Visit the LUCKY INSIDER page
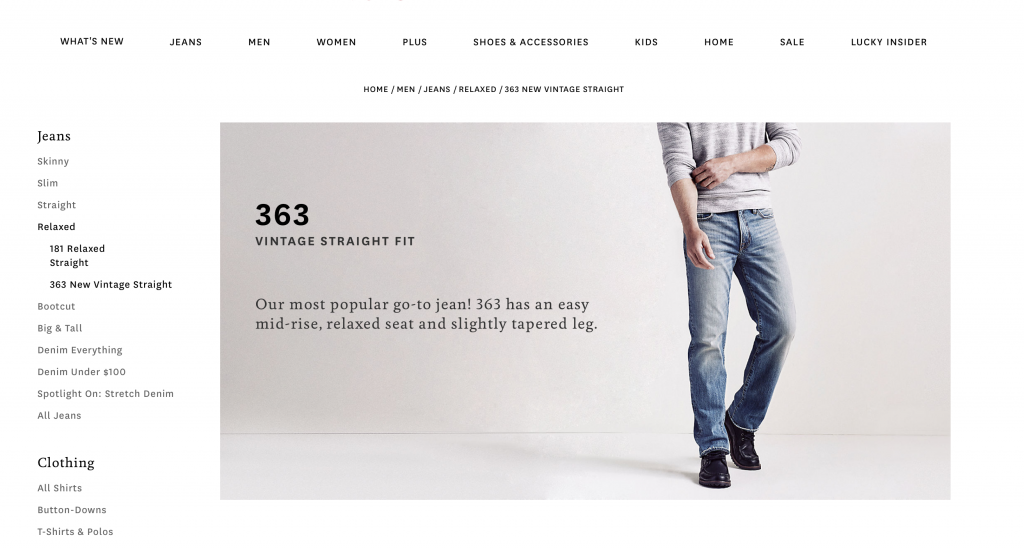 [889, 42]
